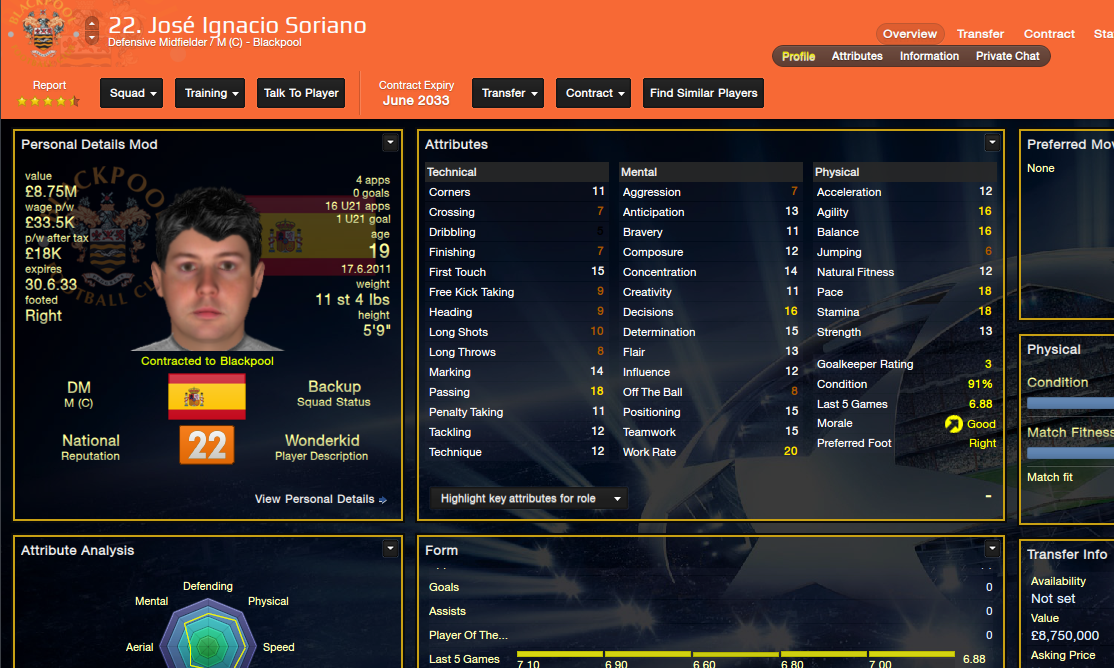The width and height of the screenshot is (1114, 668).
Task: Open the Private Chat tab
Action: [x=1007, y=56]
